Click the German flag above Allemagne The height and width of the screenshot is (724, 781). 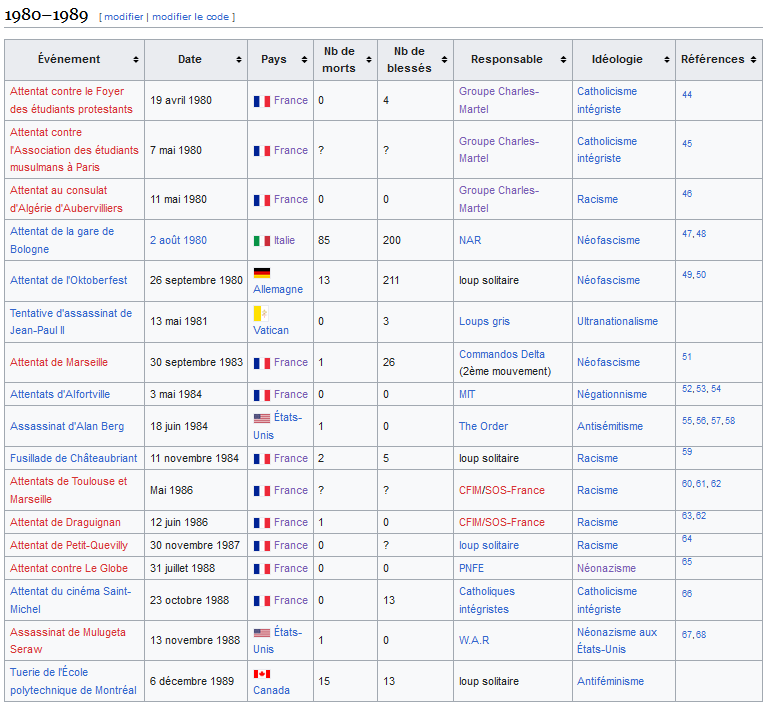262,273
